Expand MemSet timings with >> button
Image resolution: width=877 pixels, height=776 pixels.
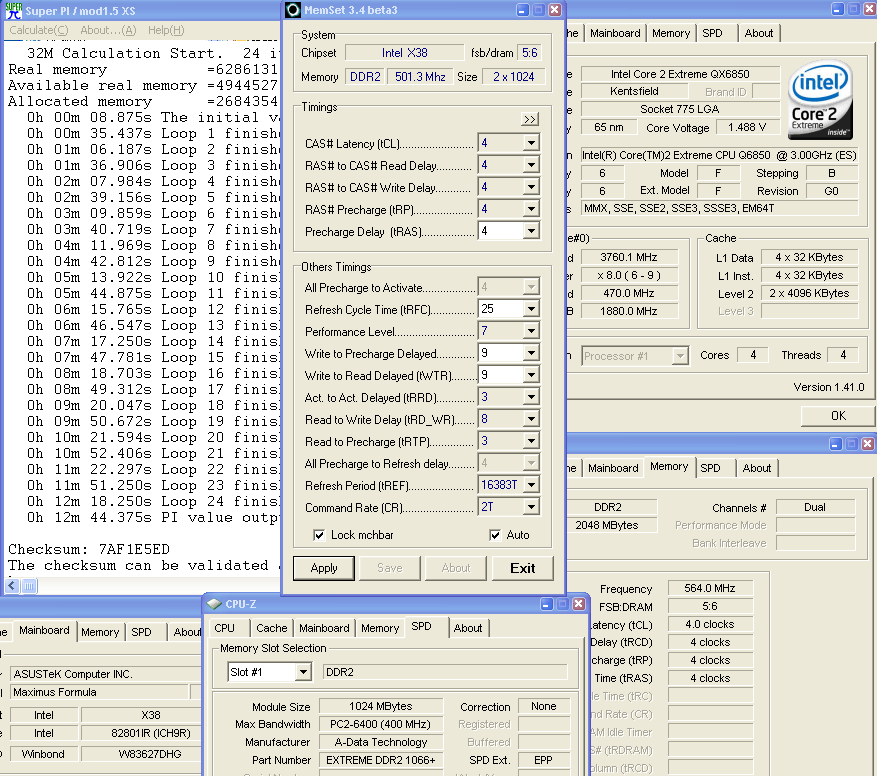(x=530, y=119)
